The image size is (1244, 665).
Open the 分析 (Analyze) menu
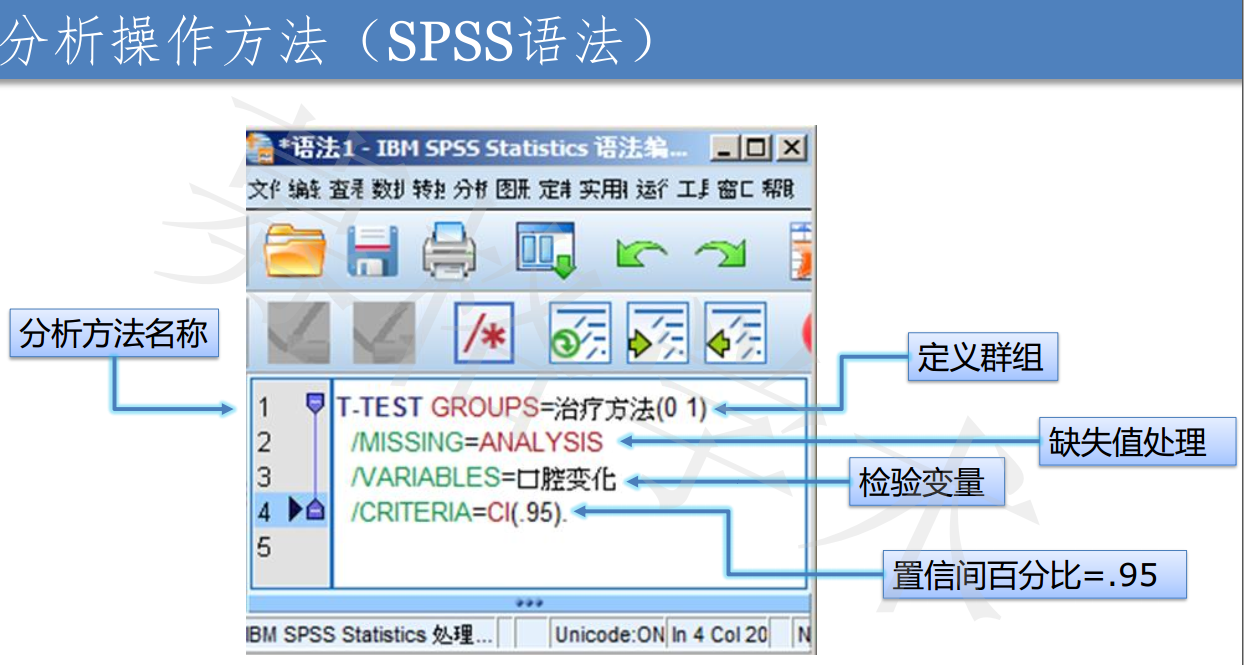[470, 189]
